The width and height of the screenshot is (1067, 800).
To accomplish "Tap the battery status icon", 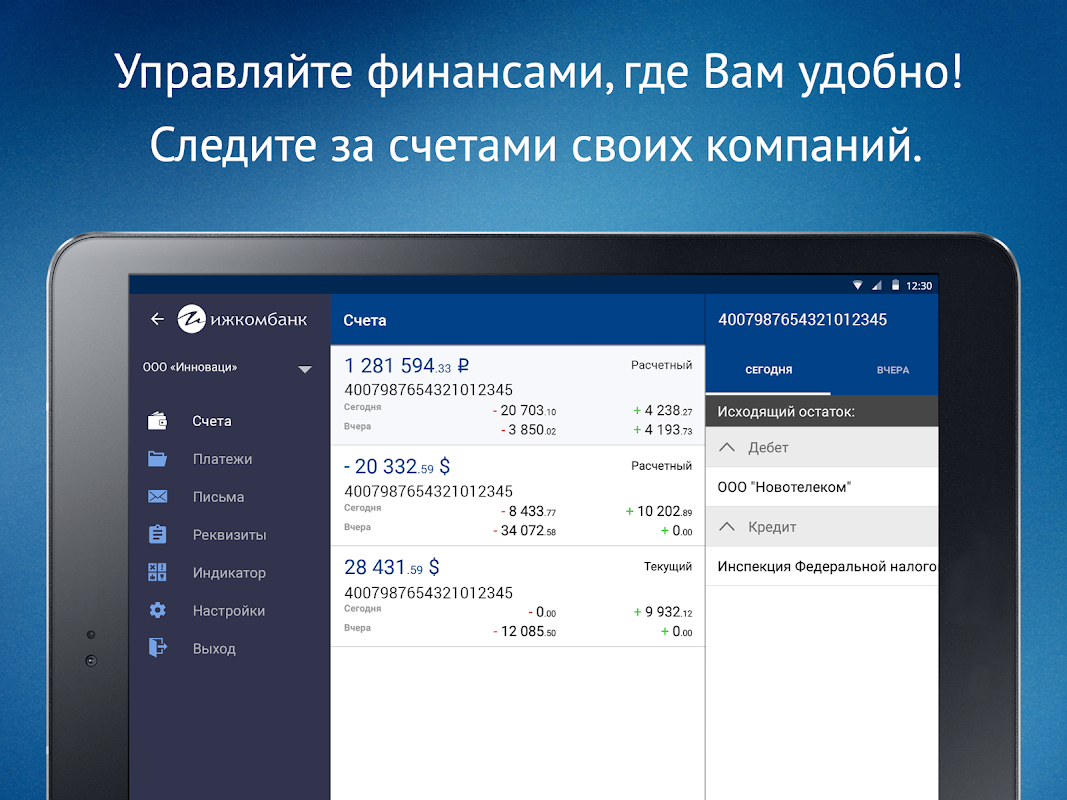I will (896, 286).
